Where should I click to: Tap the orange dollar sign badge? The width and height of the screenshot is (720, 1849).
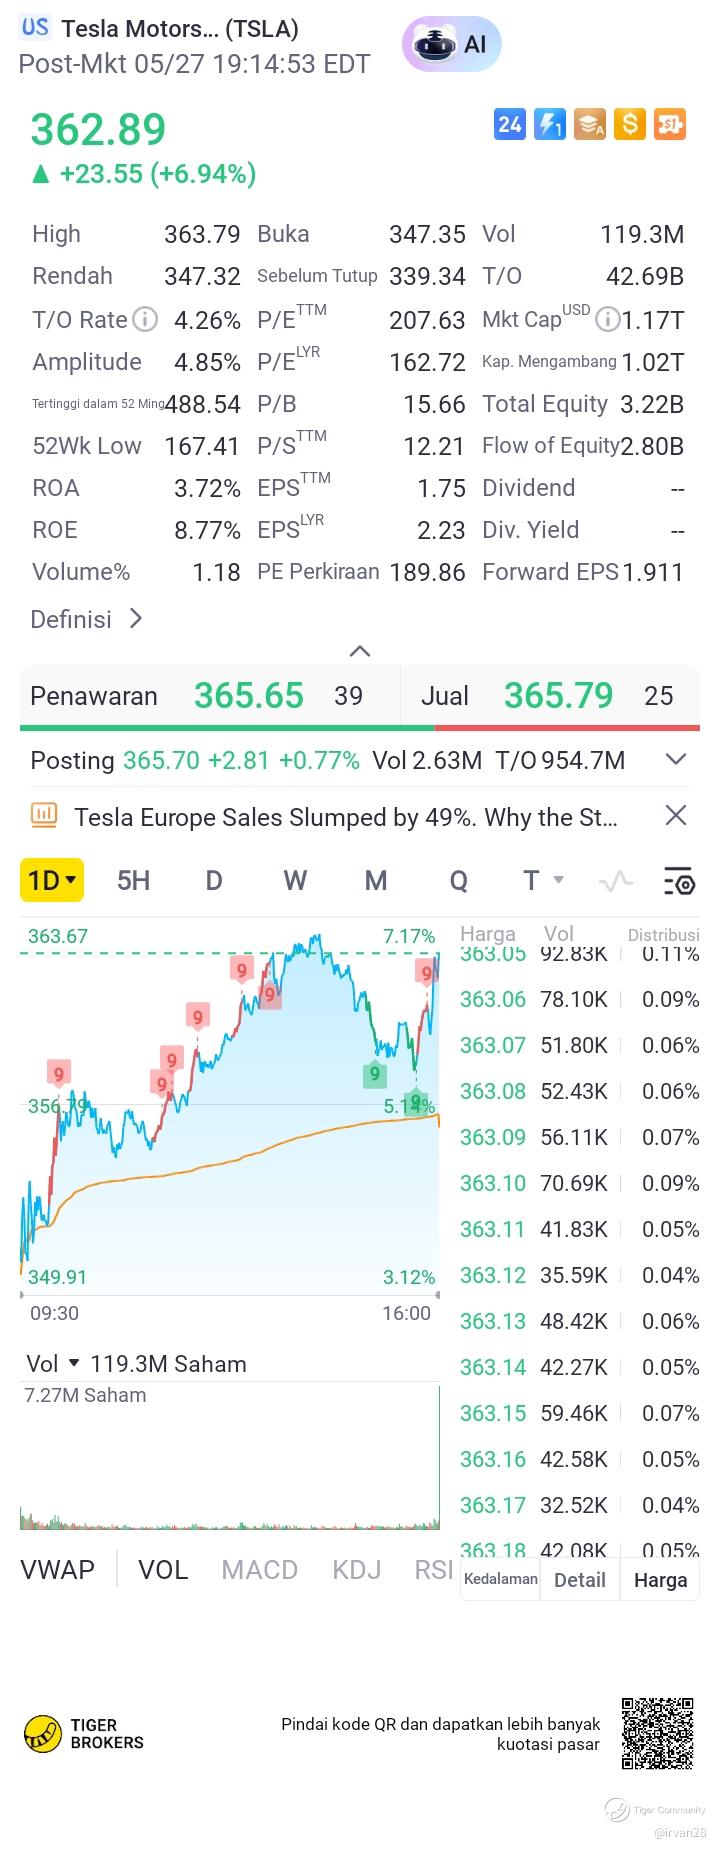coord(630,124)
